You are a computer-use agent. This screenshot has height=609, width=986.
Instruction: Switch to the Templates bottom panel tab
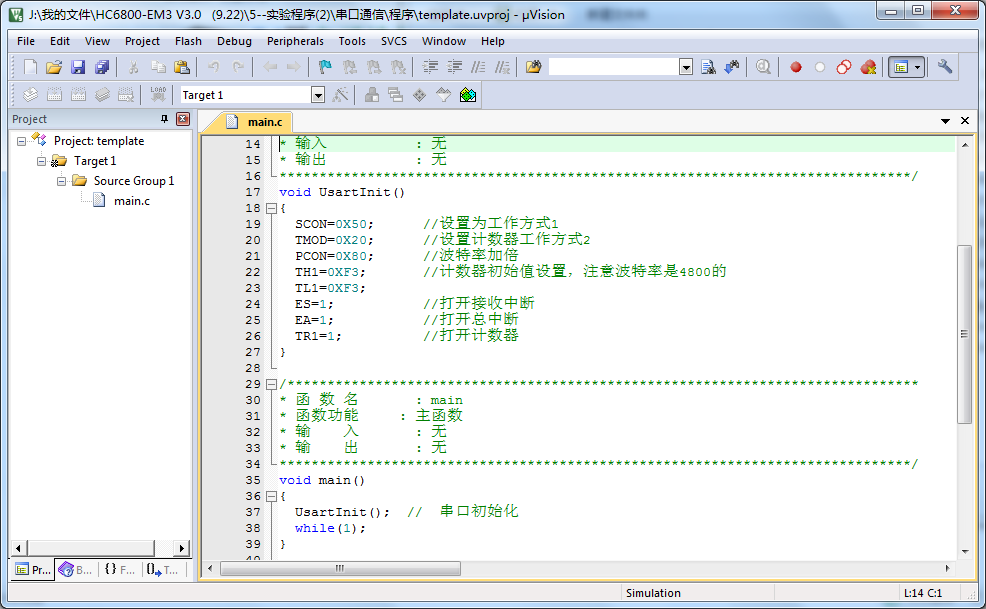162,569
